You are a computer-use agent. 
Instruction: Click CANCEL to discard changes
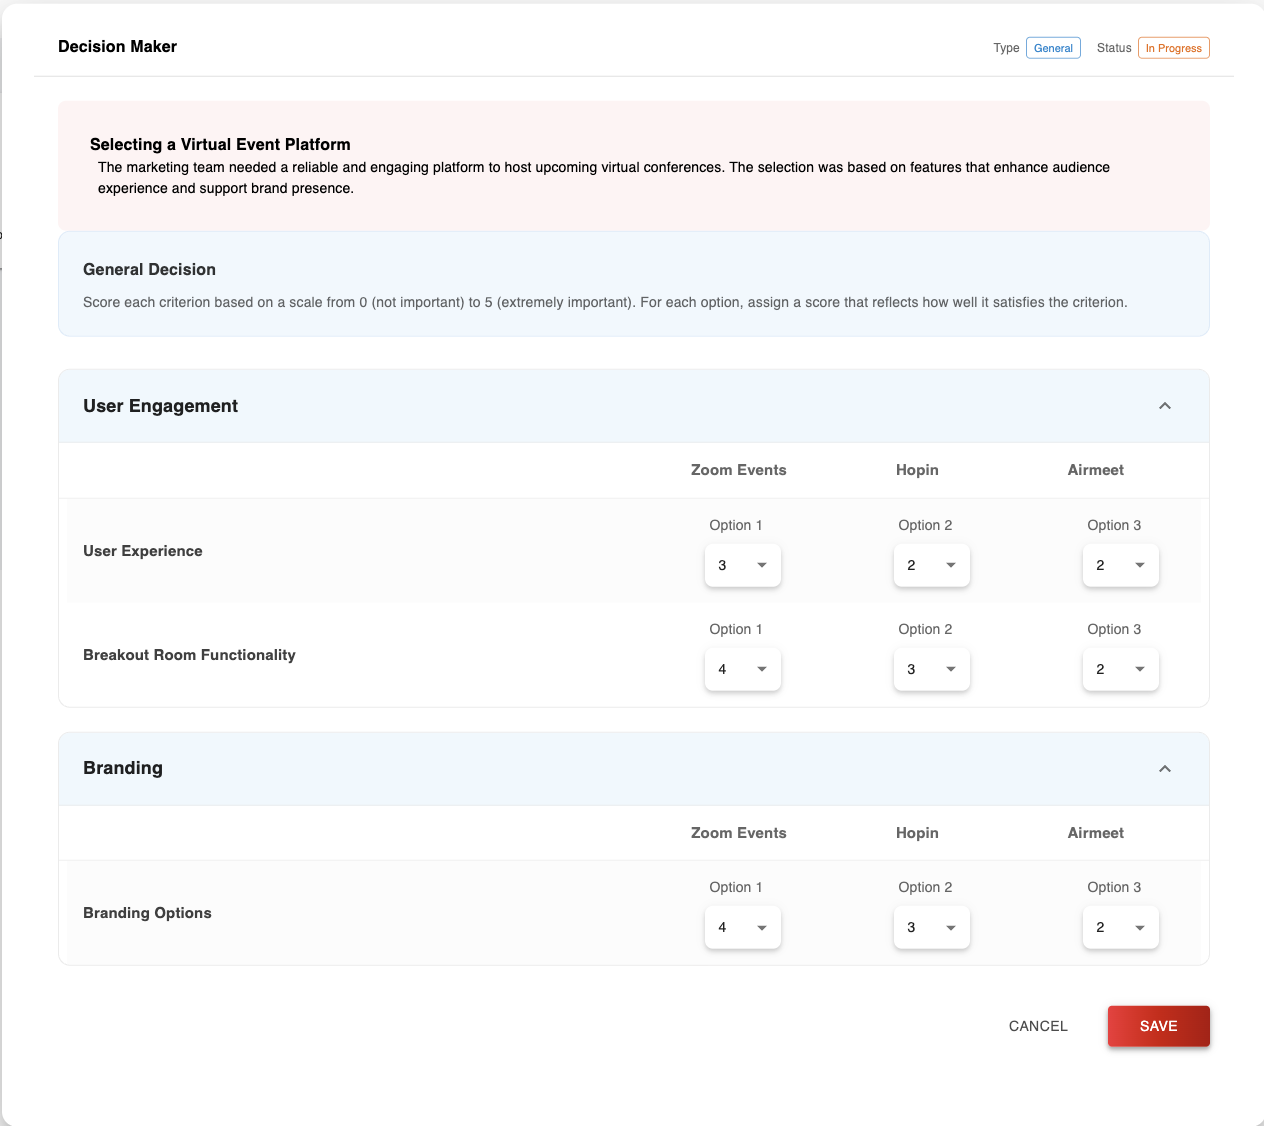(x=1037, y=1026)
